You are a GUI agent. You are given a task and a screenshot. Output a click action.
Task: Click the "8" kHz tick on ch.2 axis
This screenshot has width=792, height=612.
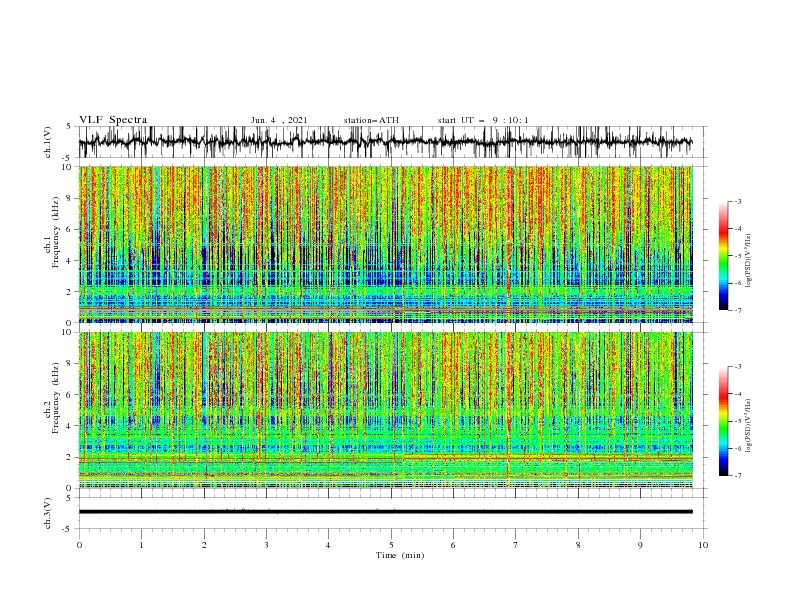[x=70, y=364]
